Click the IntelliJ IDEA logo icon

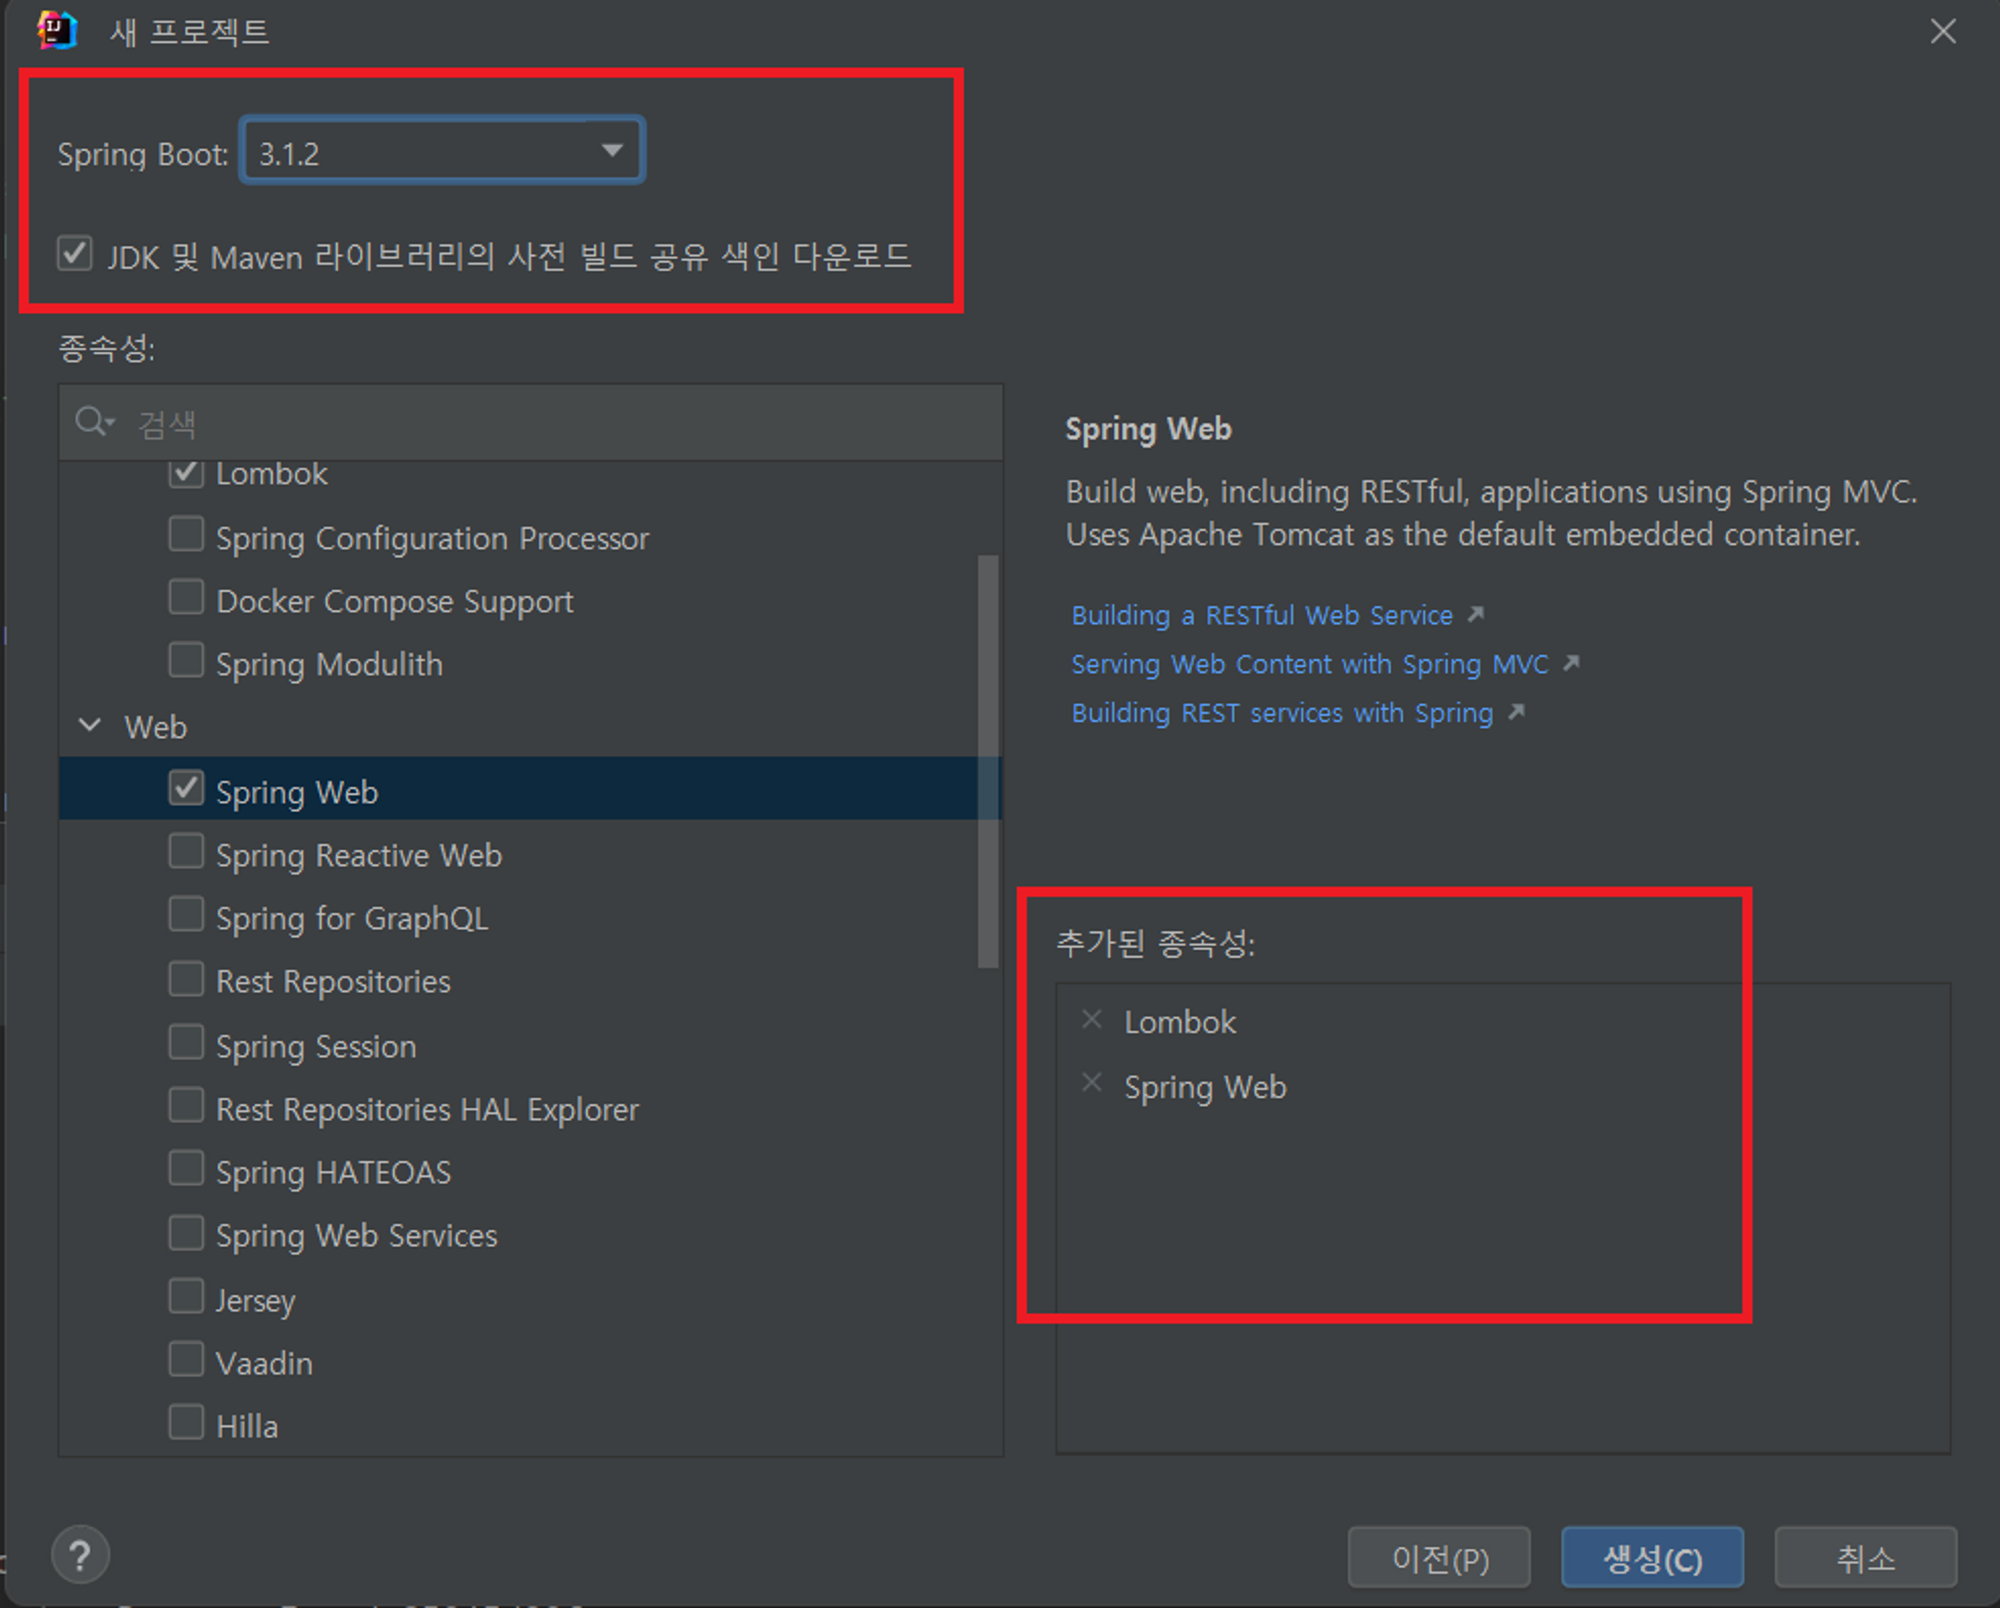pyautogui.click(x=57, y=30)
